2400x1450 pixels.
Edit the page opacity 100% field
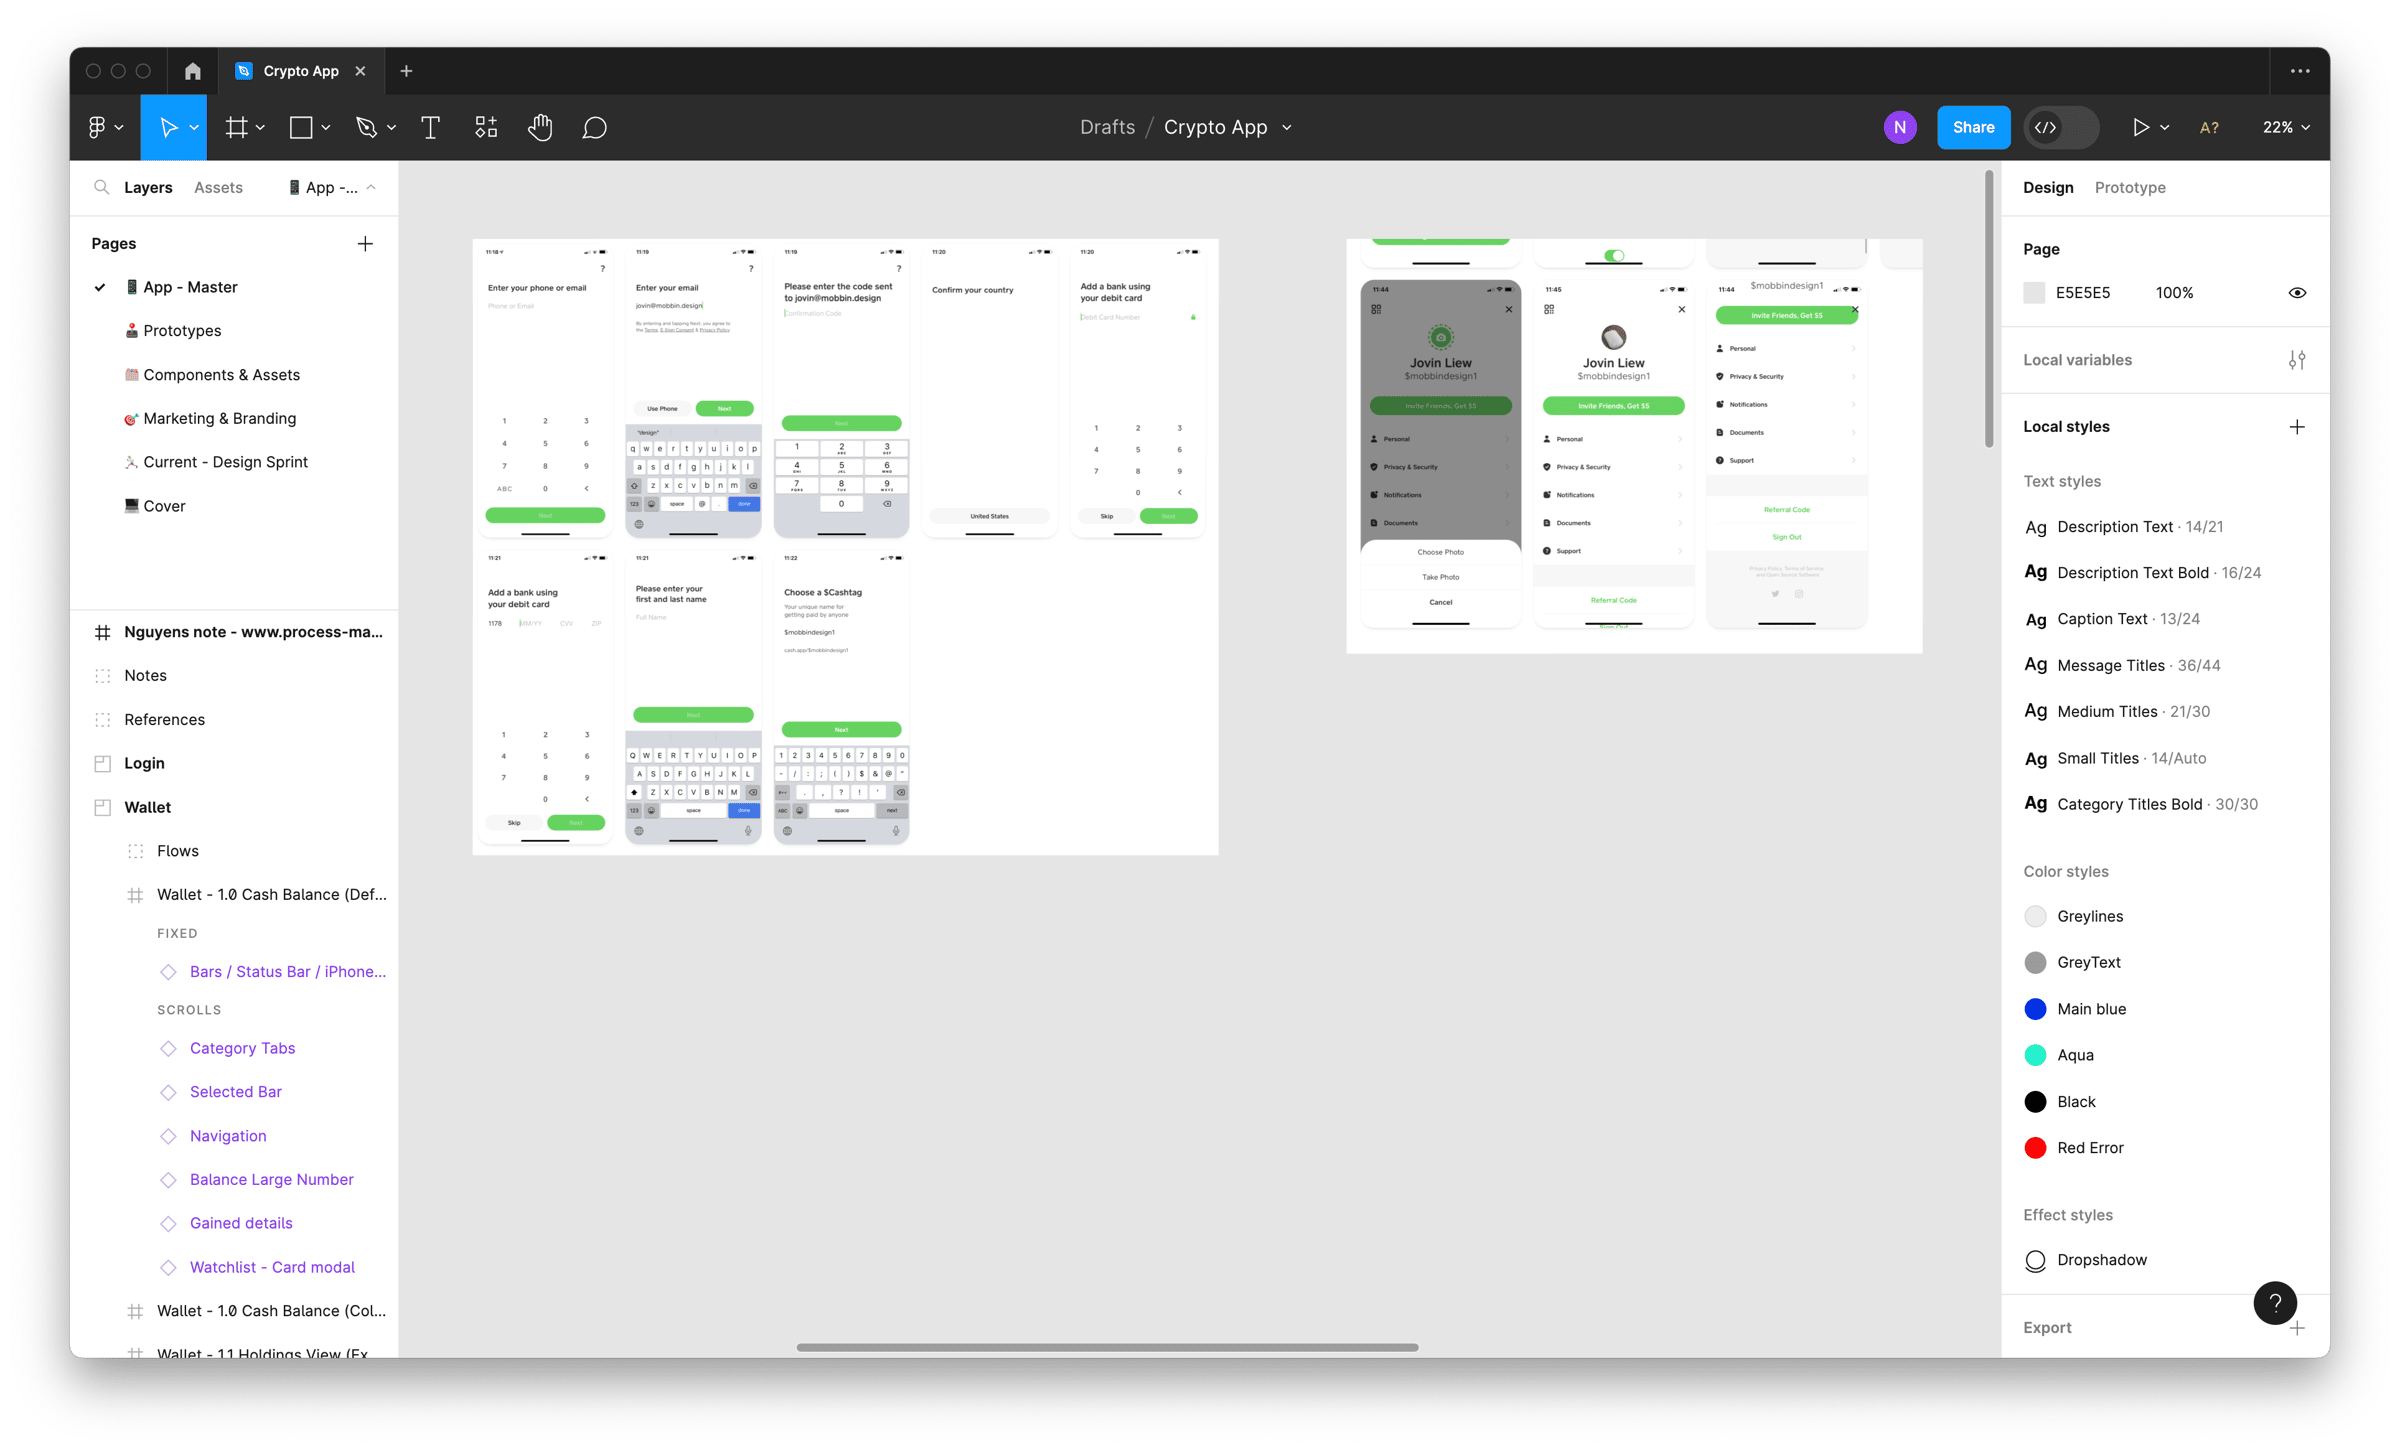click(x=2174, y=293)
